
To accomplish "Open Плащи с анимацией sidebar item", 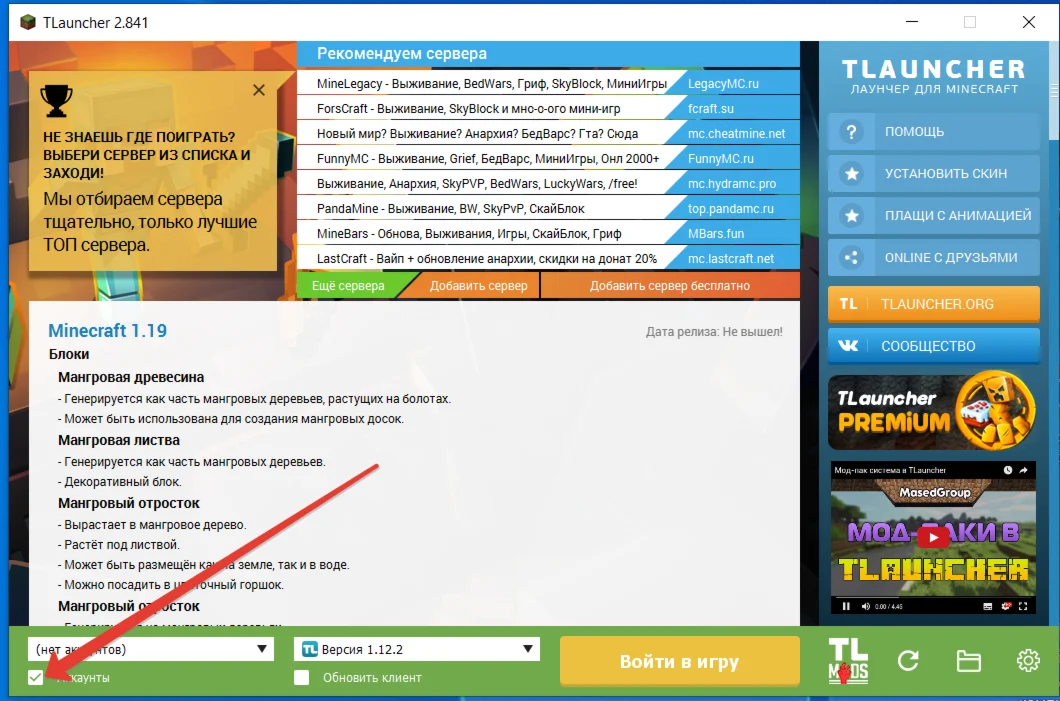I will tap(934, 216).
